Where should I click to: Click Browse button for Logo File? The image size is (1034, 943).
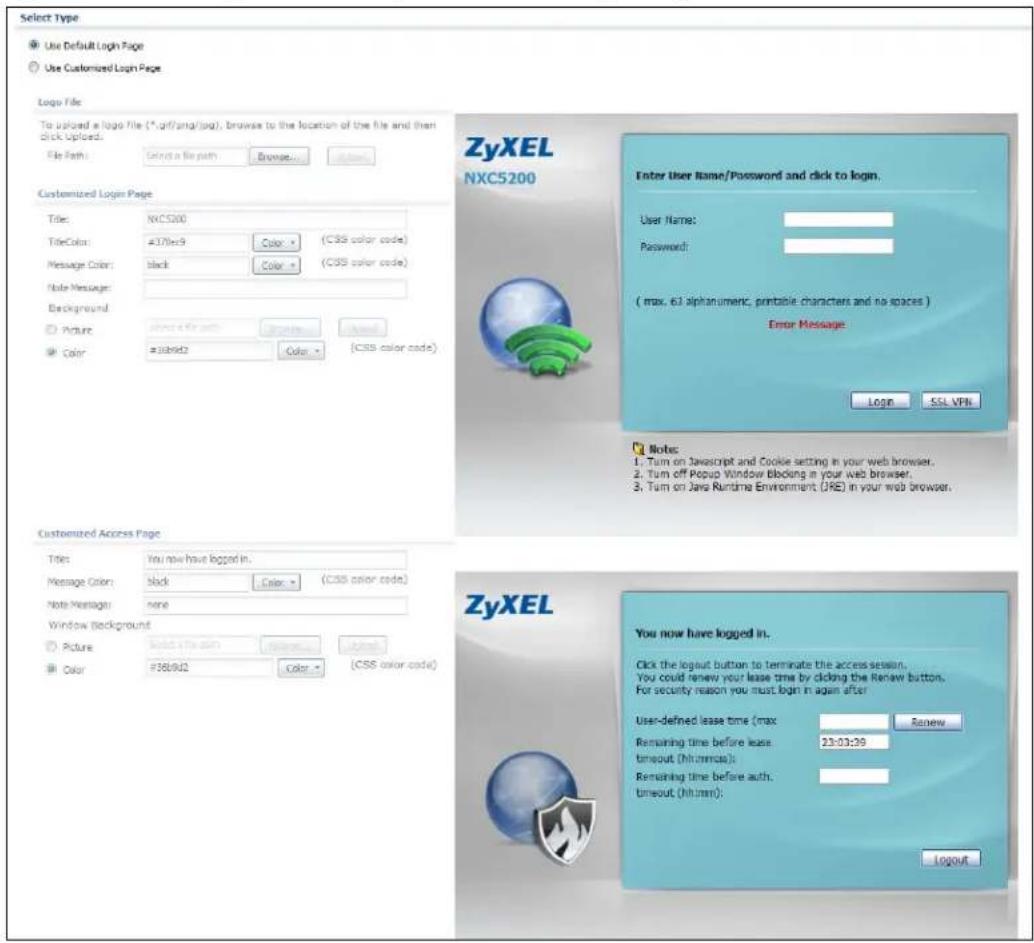coord(279,156)
